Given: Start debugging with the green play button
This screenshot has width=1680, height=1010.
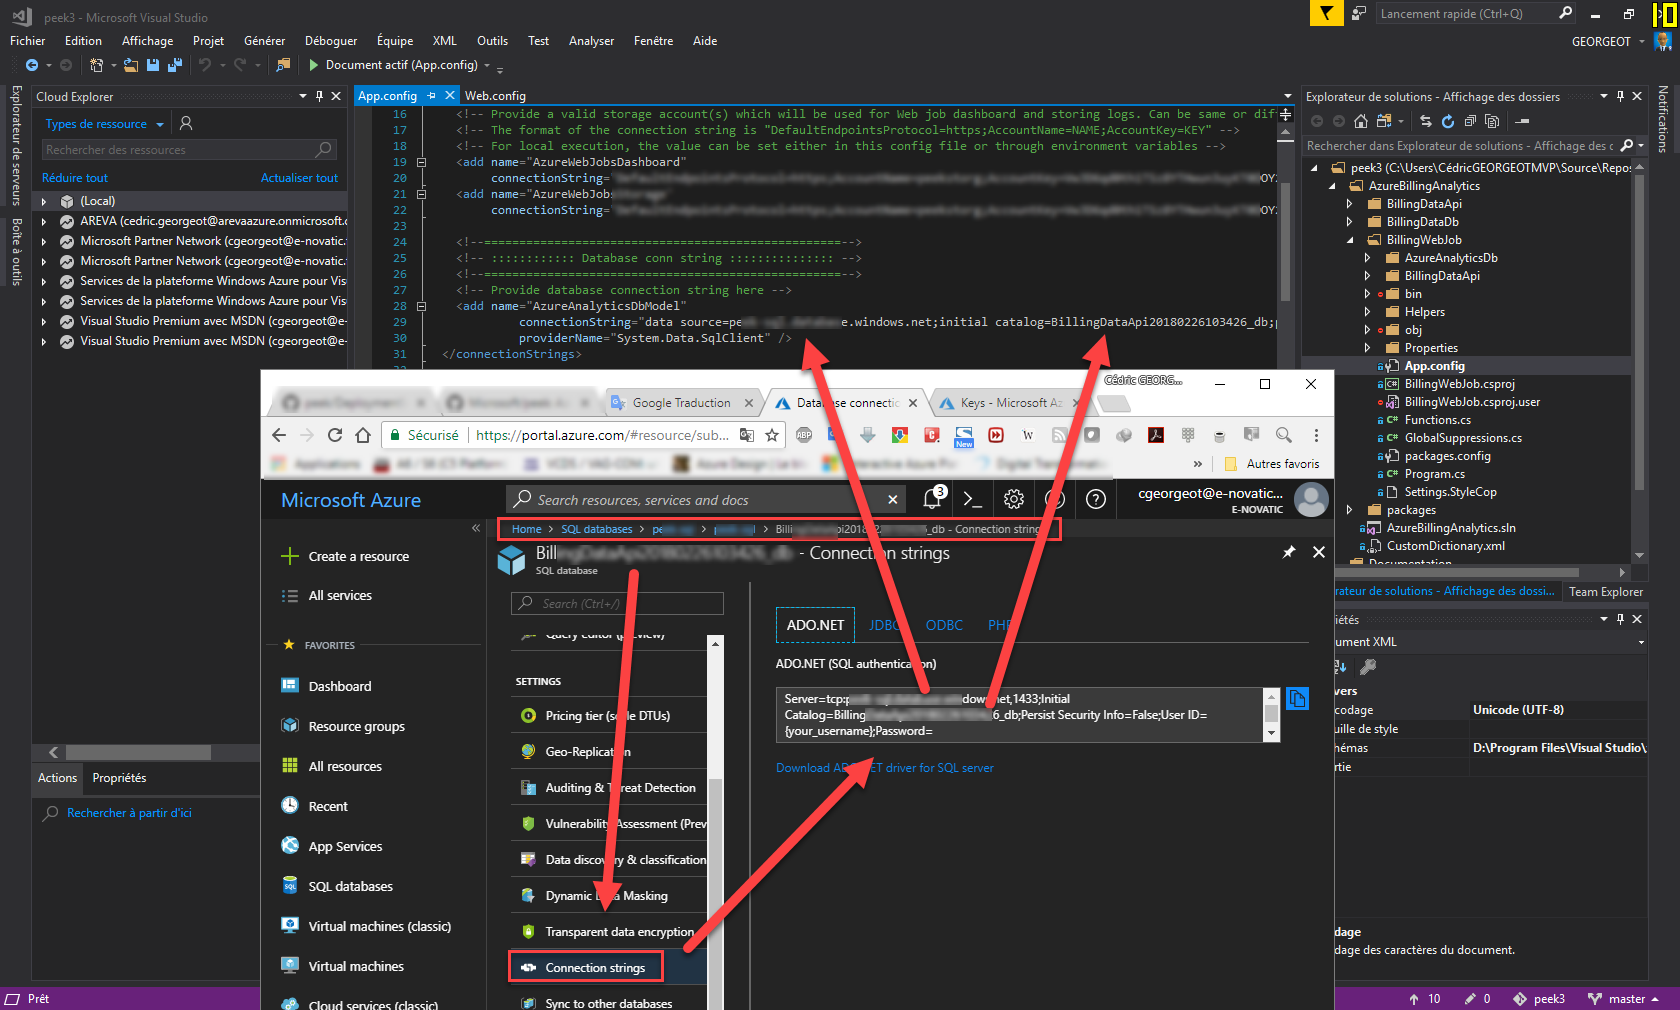Looking at the screenshot, I should tap(314, 65).
